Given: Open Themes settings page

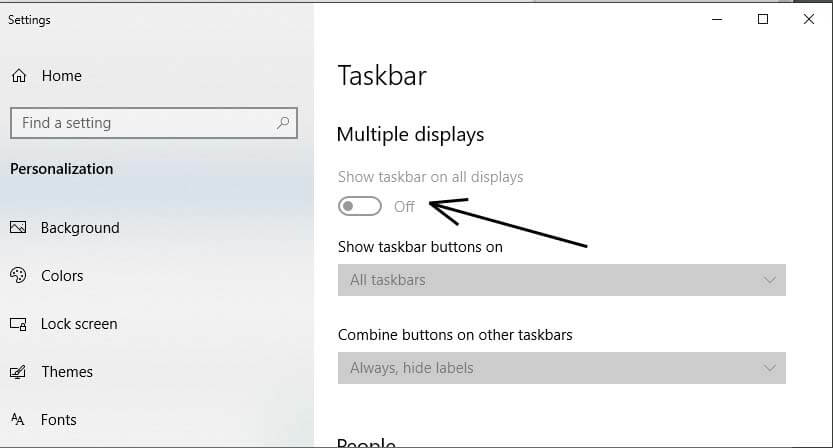Looking at the screenshot, I should [x=67, y=371].
